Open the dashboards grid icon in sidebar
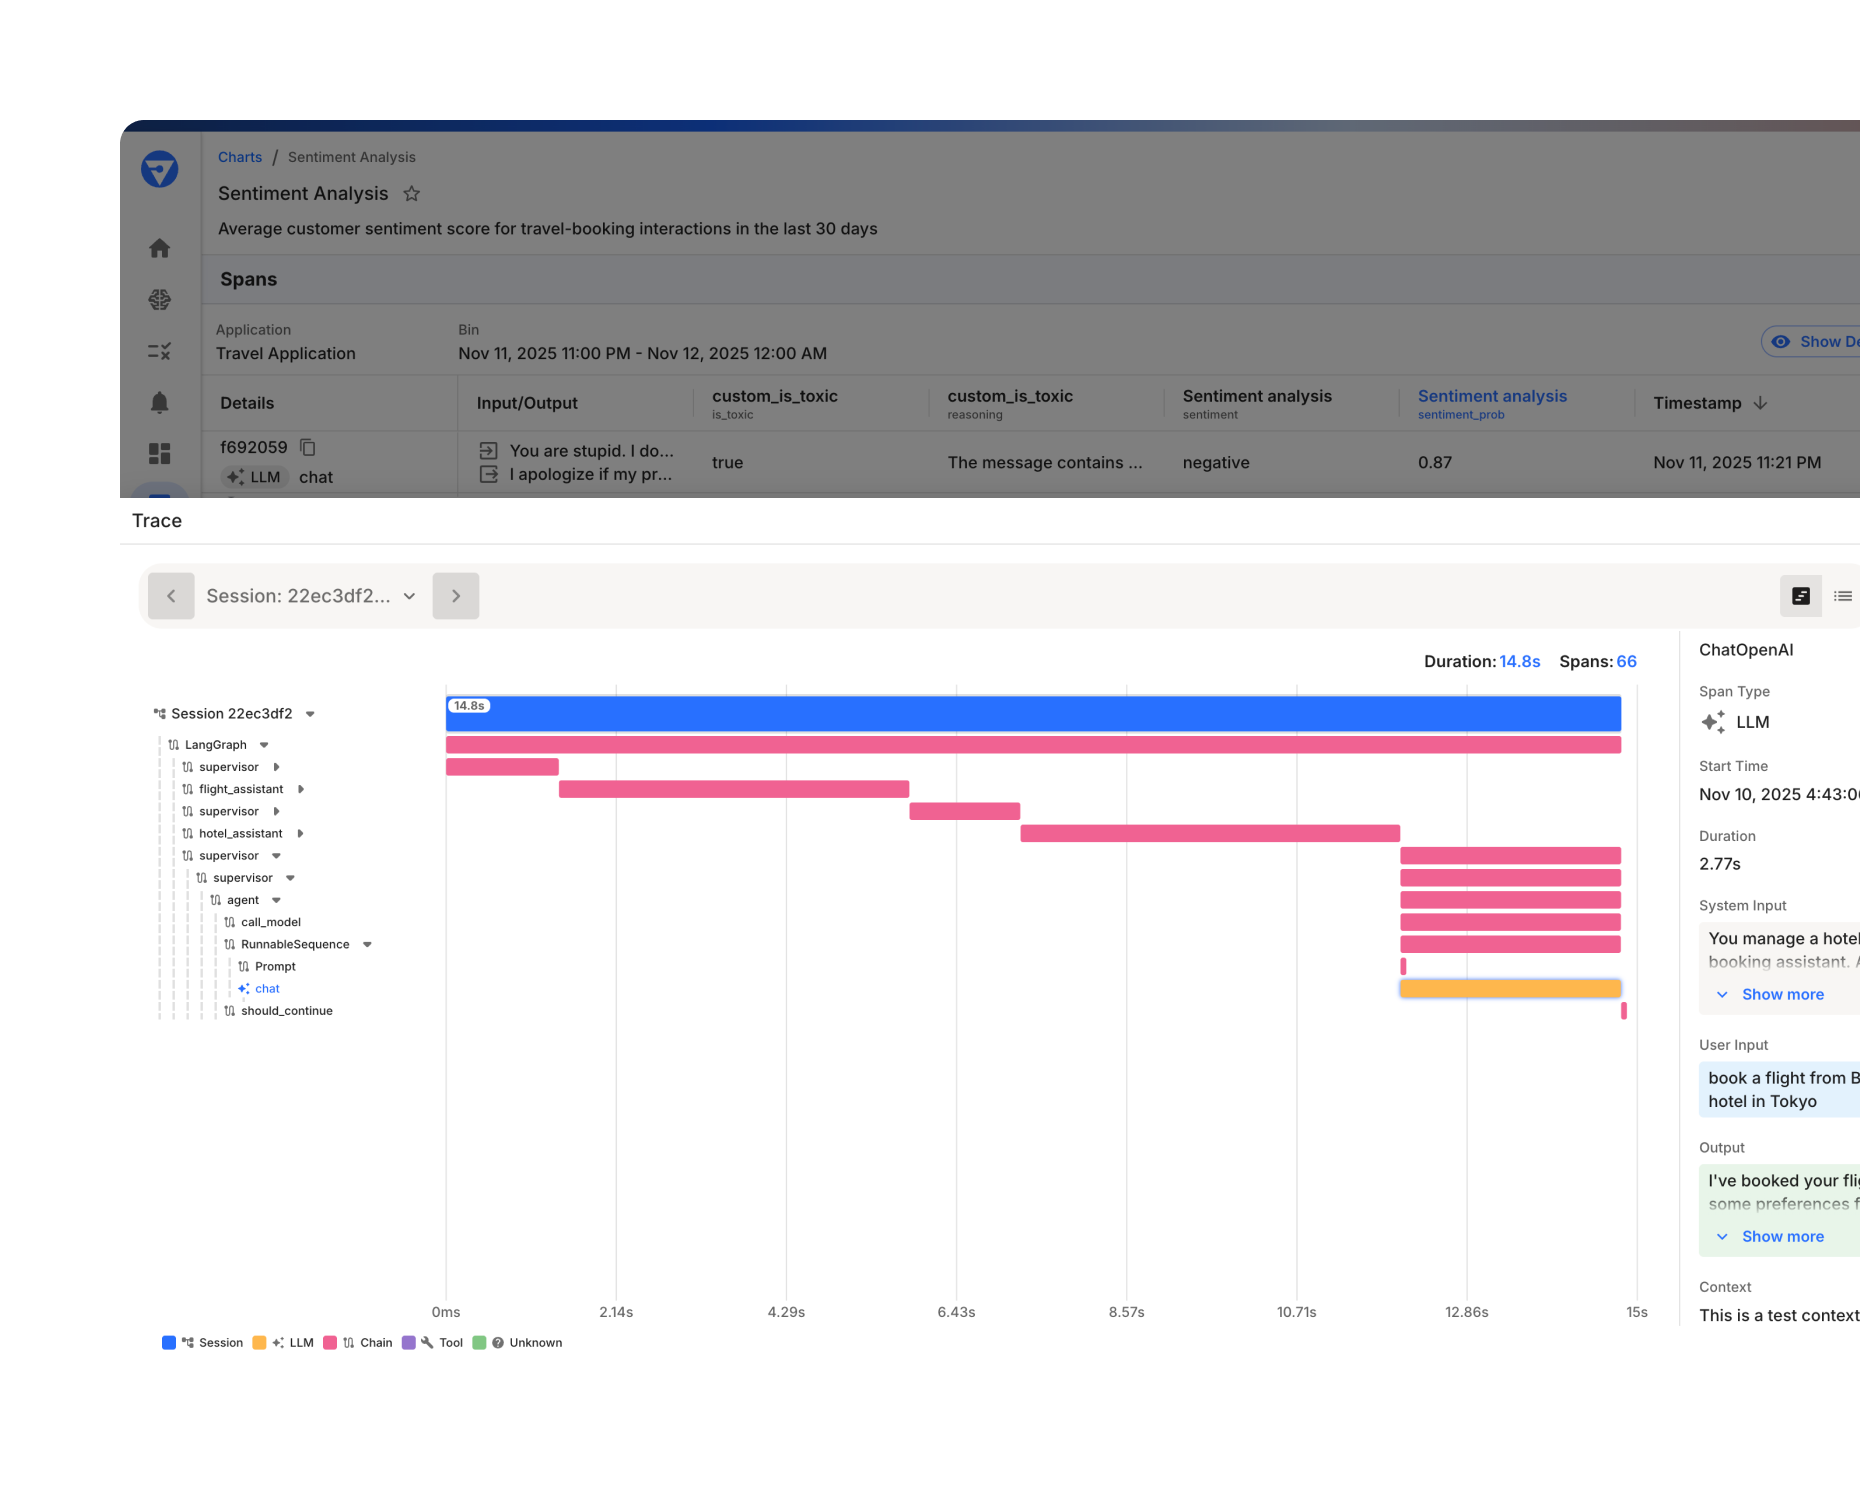This screenshot has width=1860, height=1500. [159, 454]
